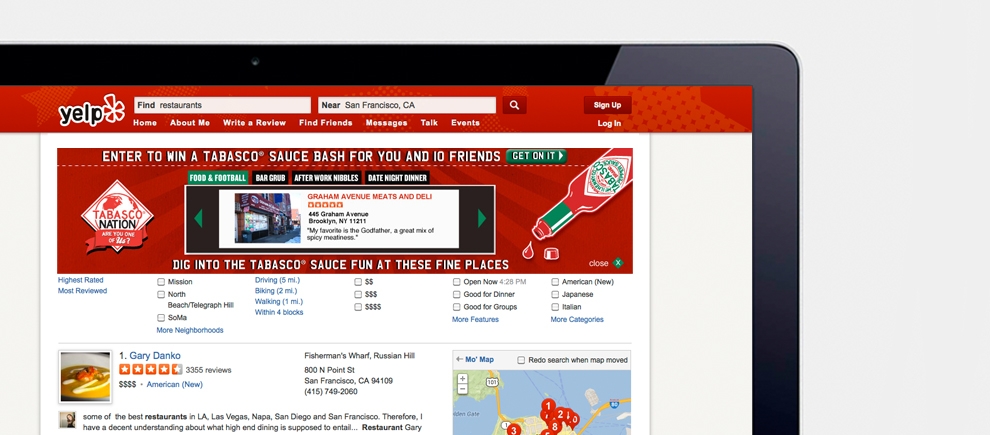
Task: Click the Yelp logo
Action: [x=92, y=111]
